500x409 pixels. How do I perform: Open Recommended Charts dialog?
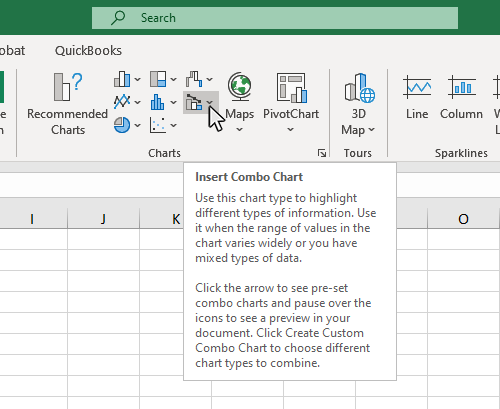tap(68, 103)
